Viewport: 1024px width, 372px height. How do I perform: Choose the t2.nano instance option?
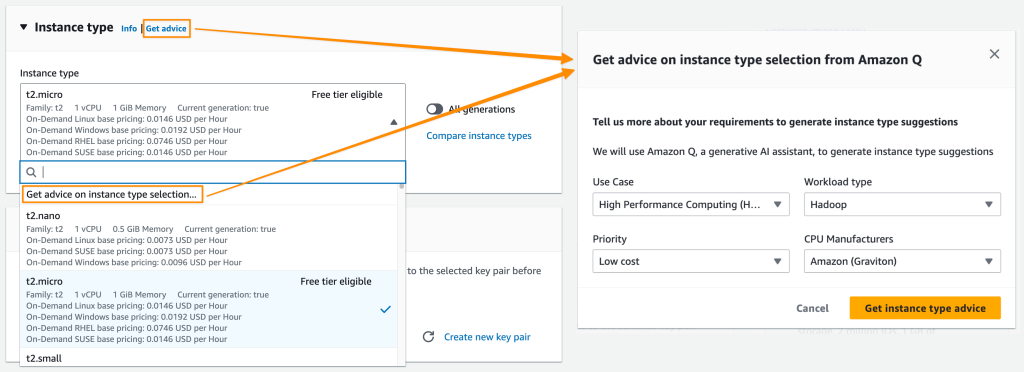coord(208,238)
